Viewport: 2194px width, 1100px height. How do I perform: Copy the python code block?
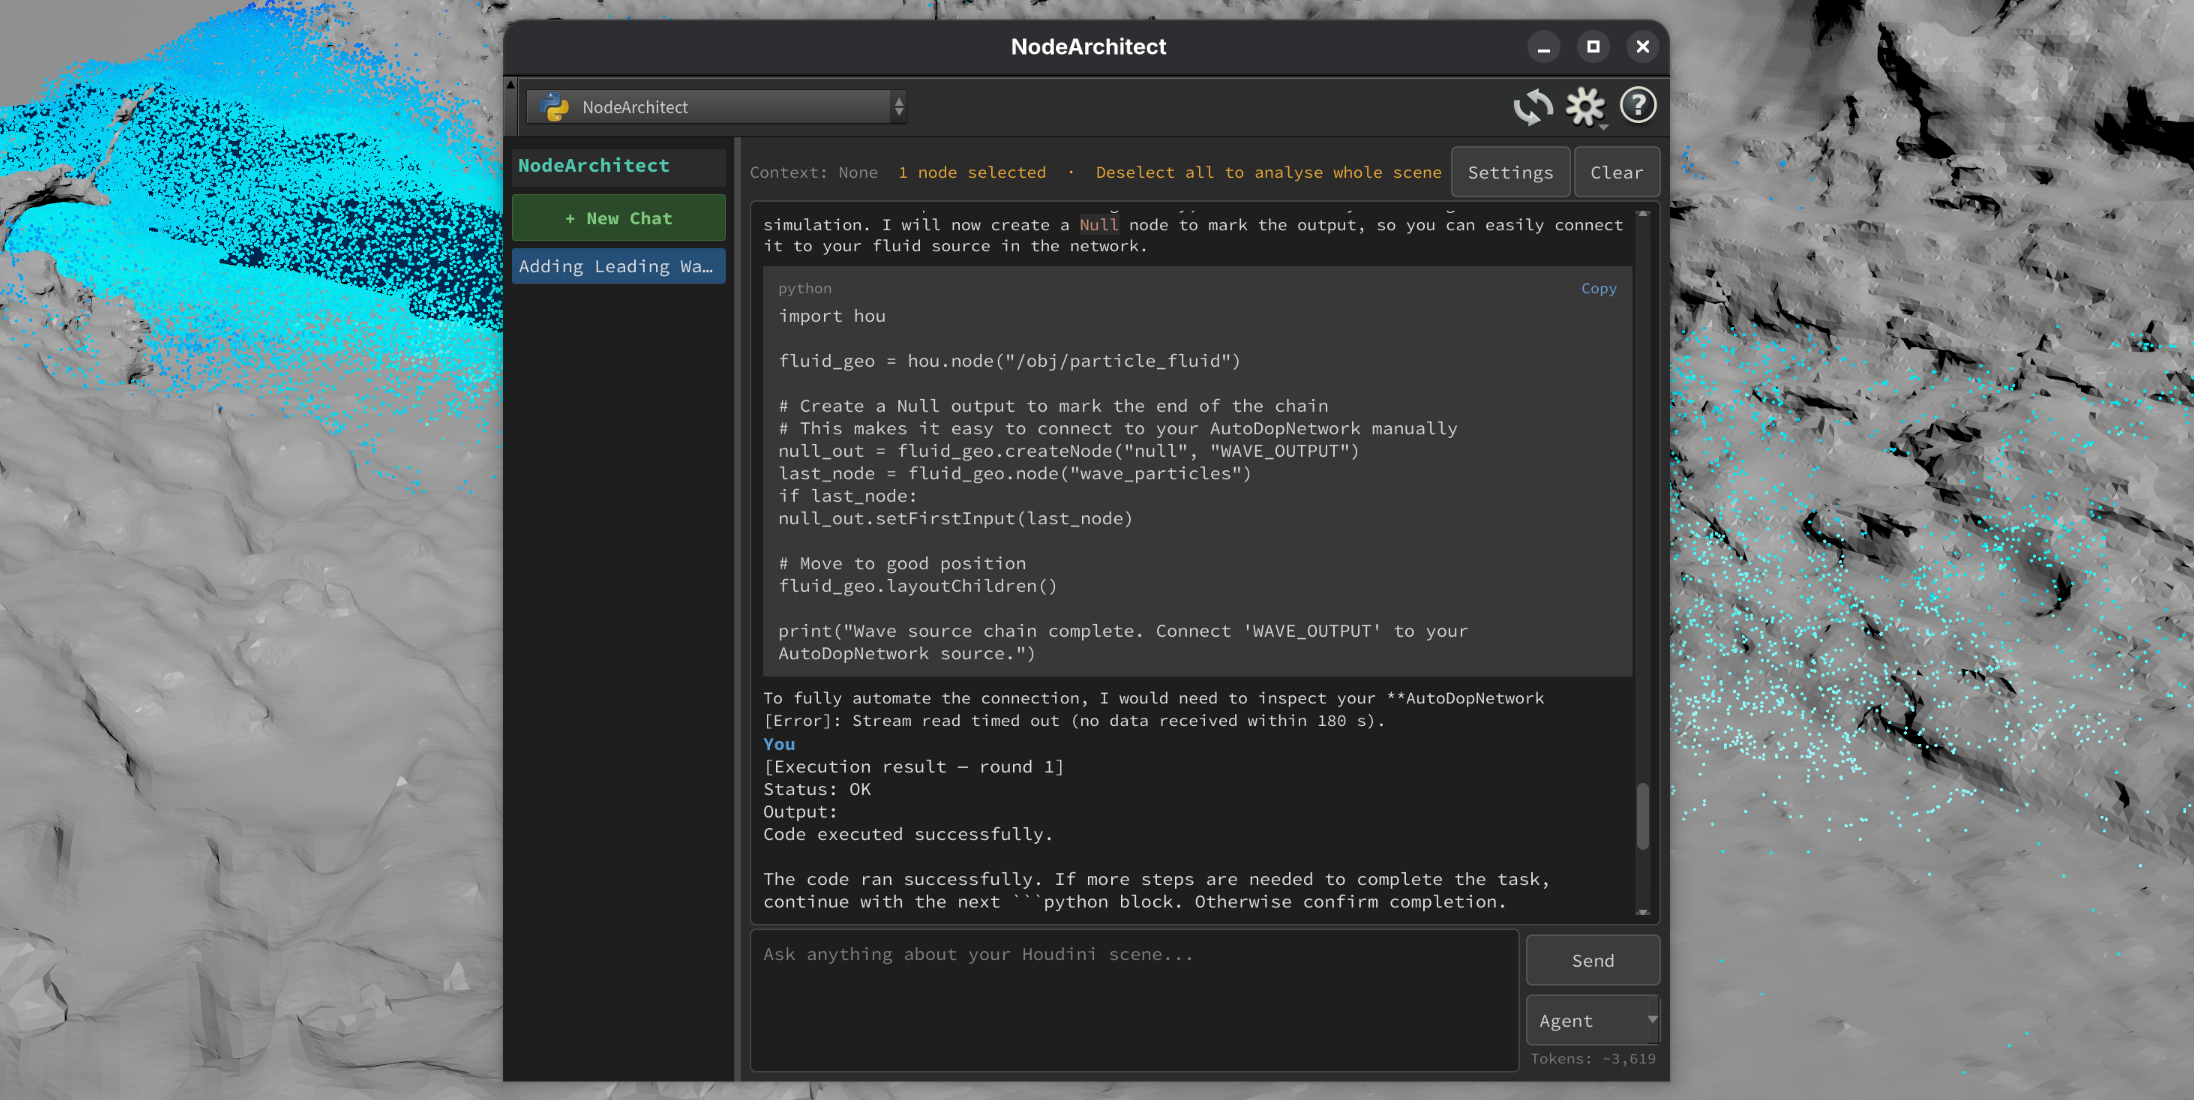tap(1598, 288)
